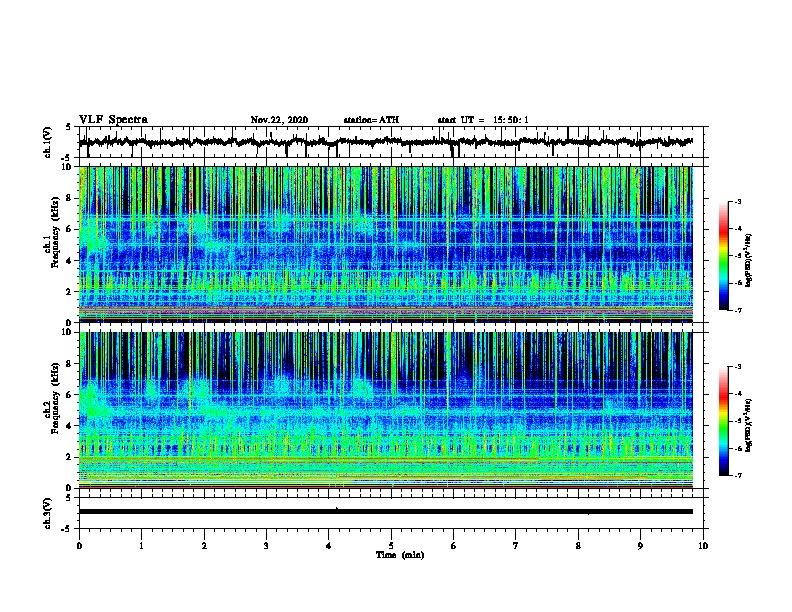Click the "Time (min)" axis label
The image size is (792, 612).
[x=400, y=555]
